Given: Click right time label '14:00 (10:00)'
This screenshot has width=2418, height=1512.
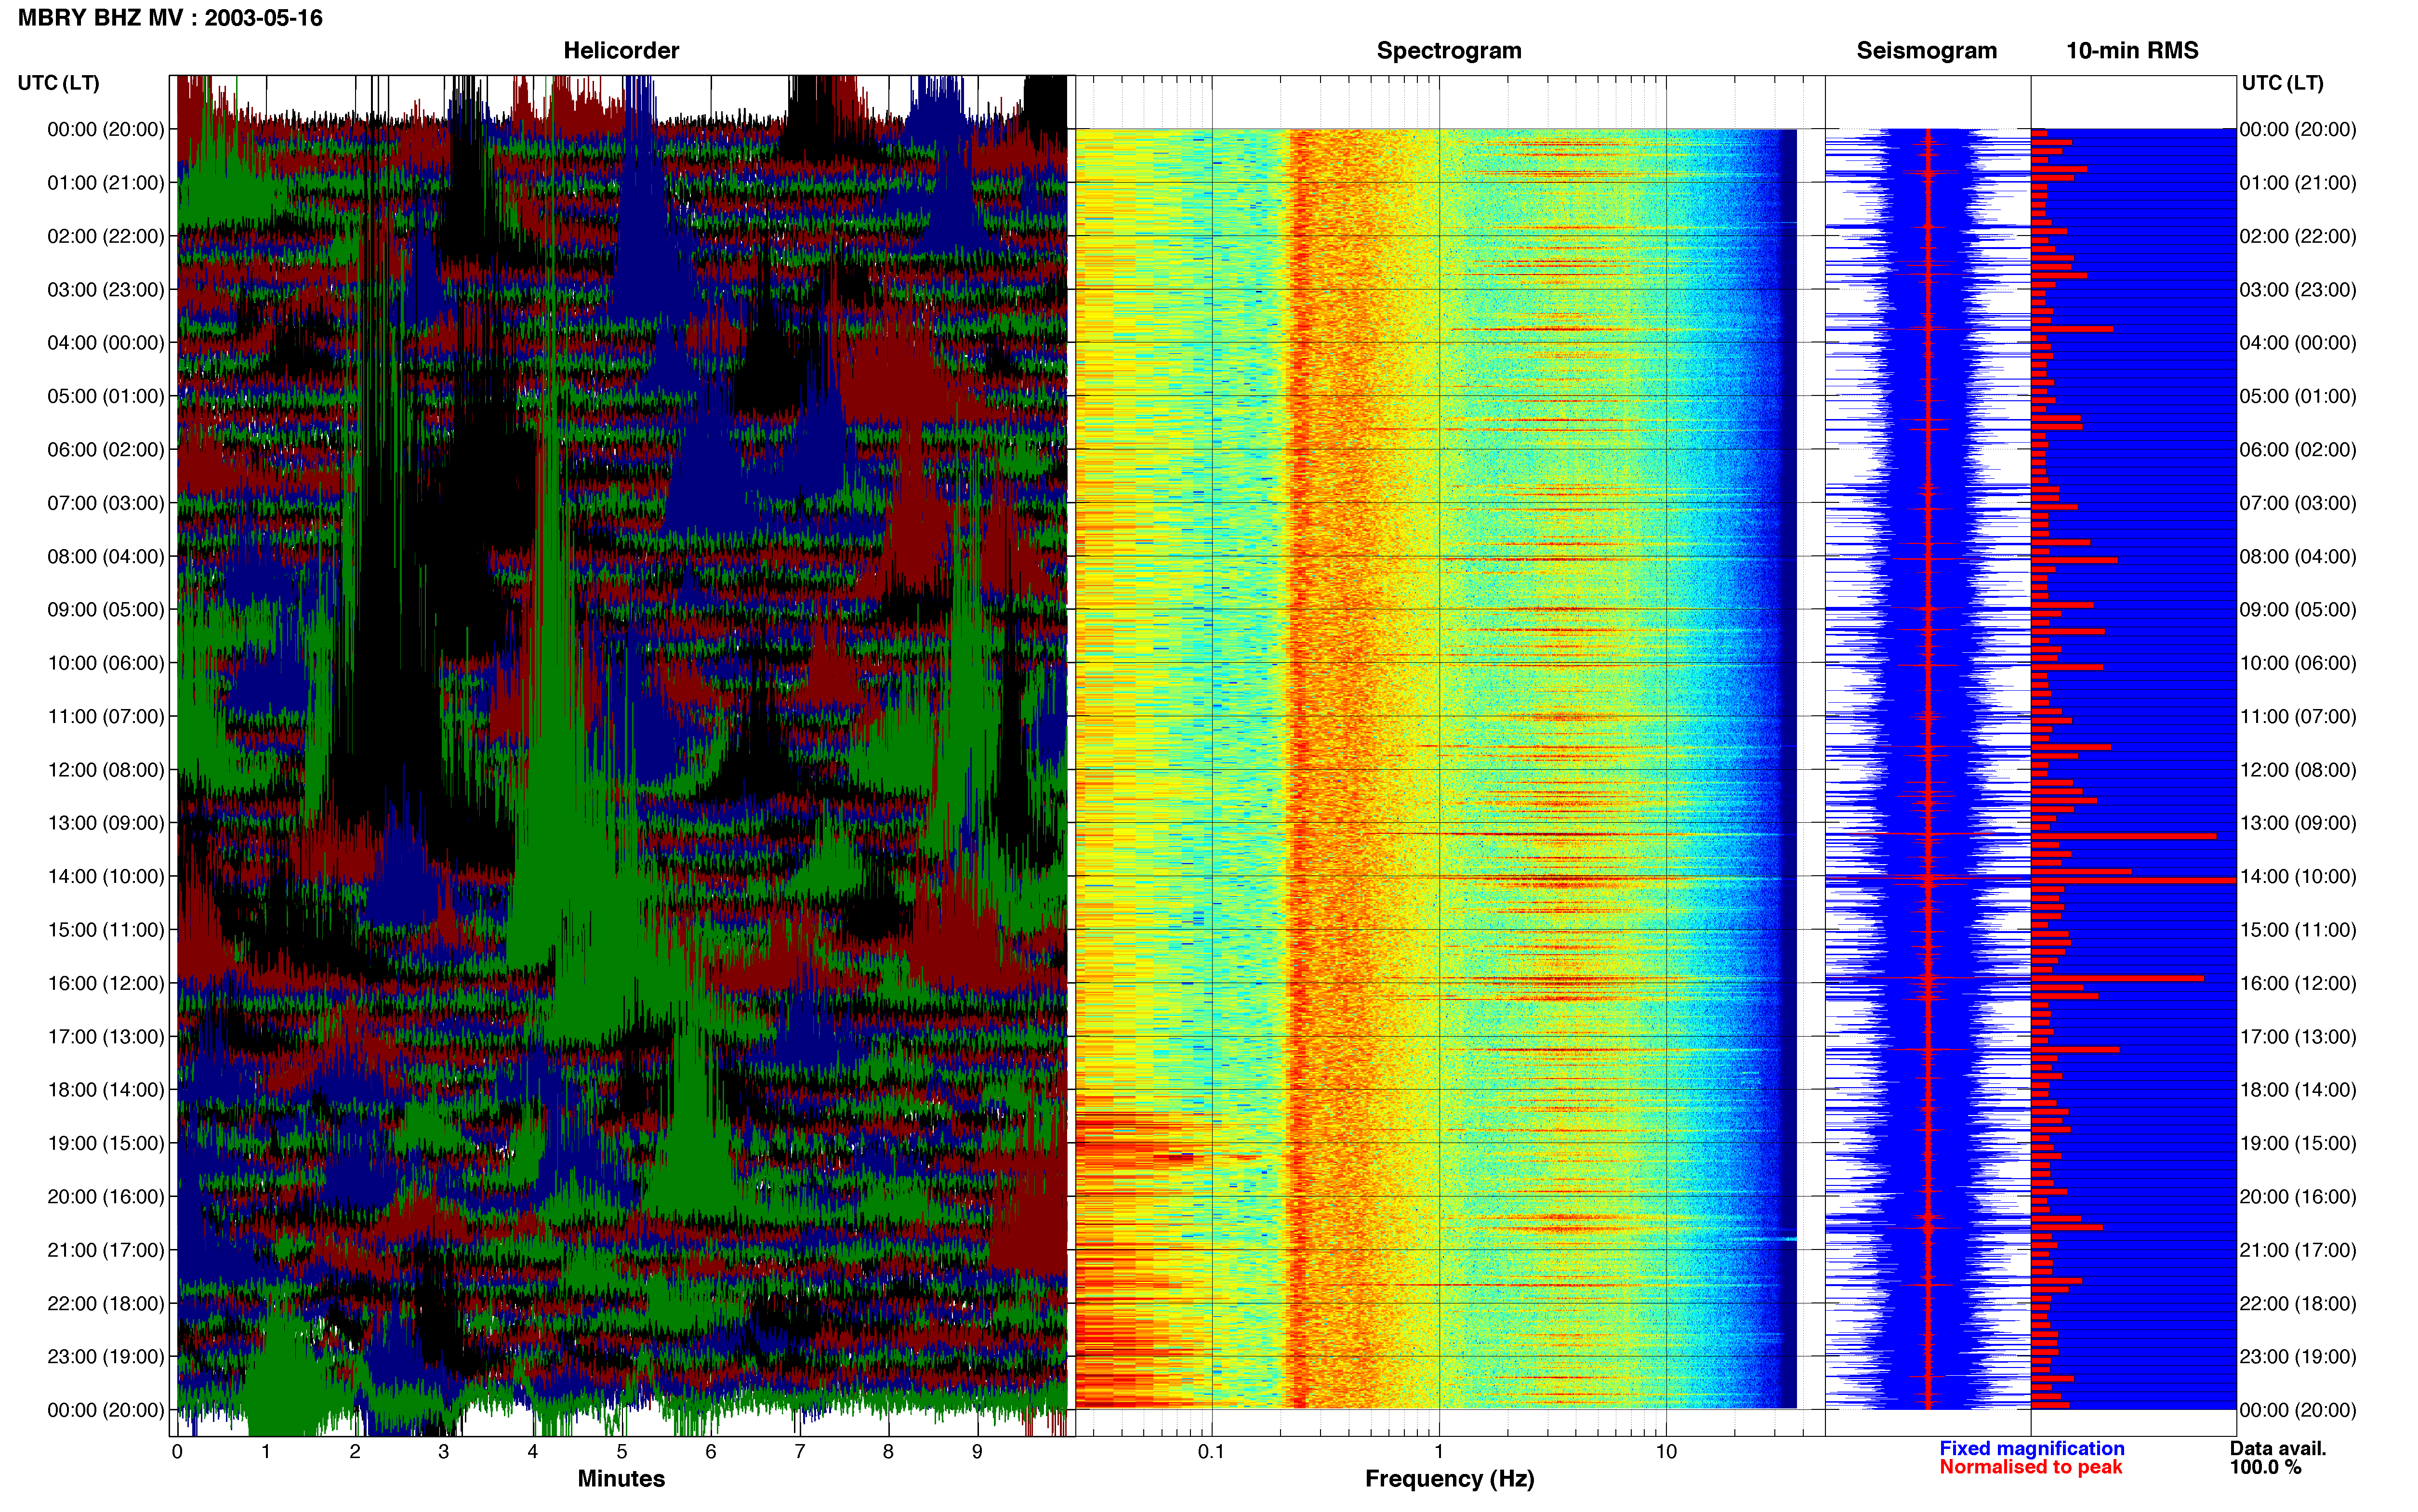Looking at the screenshot, I should (x=2298, y=876).
